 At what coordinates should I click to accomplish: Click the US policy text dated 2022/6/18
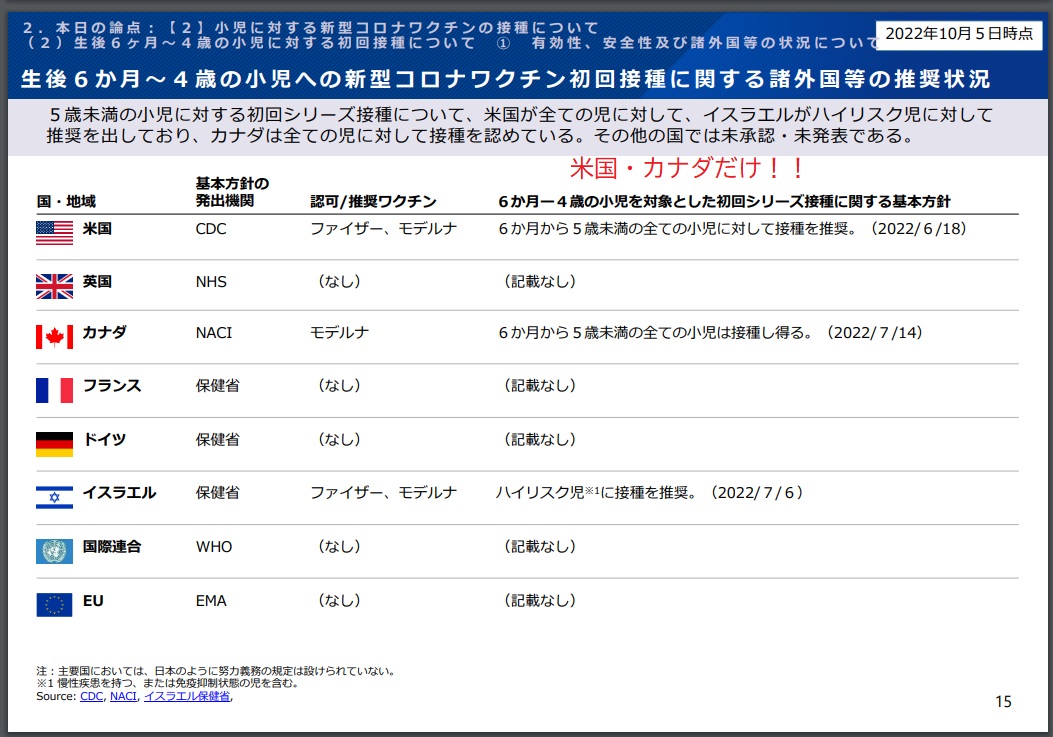point(733,228)
